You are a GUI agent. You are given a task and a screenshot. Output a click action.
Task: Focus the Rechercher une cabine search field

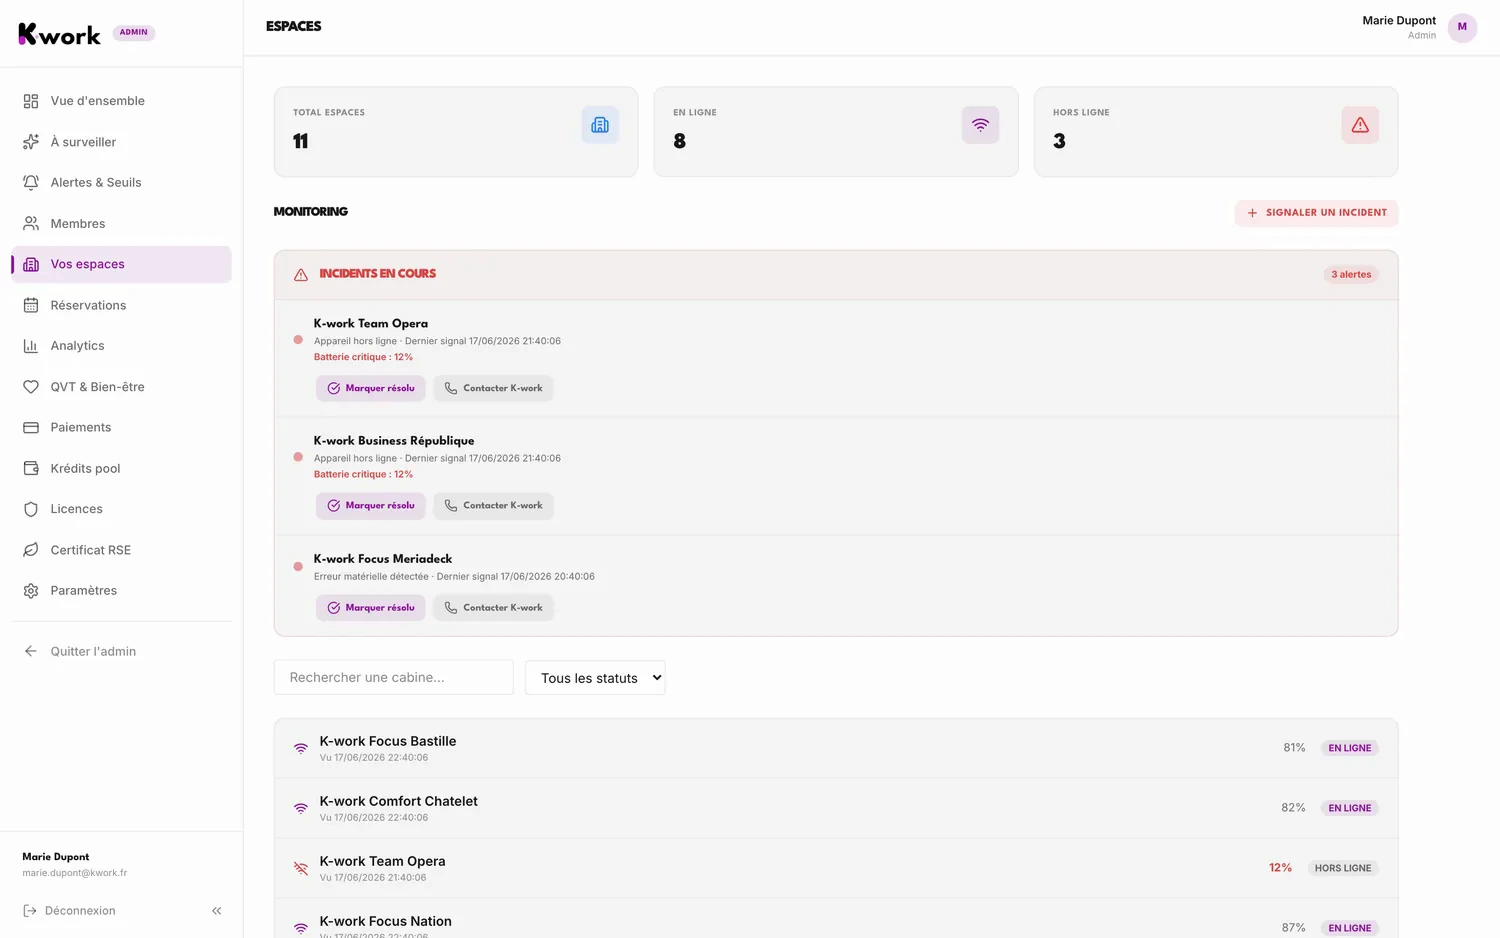tap(394, 677)
